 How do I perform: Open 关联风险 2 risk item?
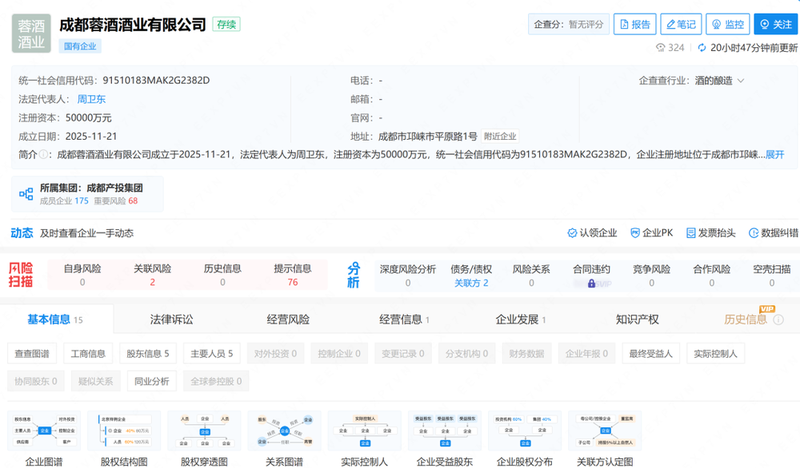(x=152, y=275)
